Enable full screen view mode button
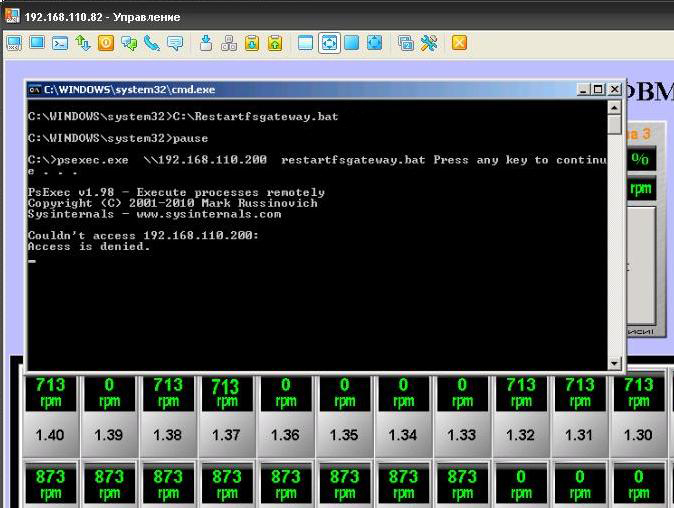 [352, 43]
